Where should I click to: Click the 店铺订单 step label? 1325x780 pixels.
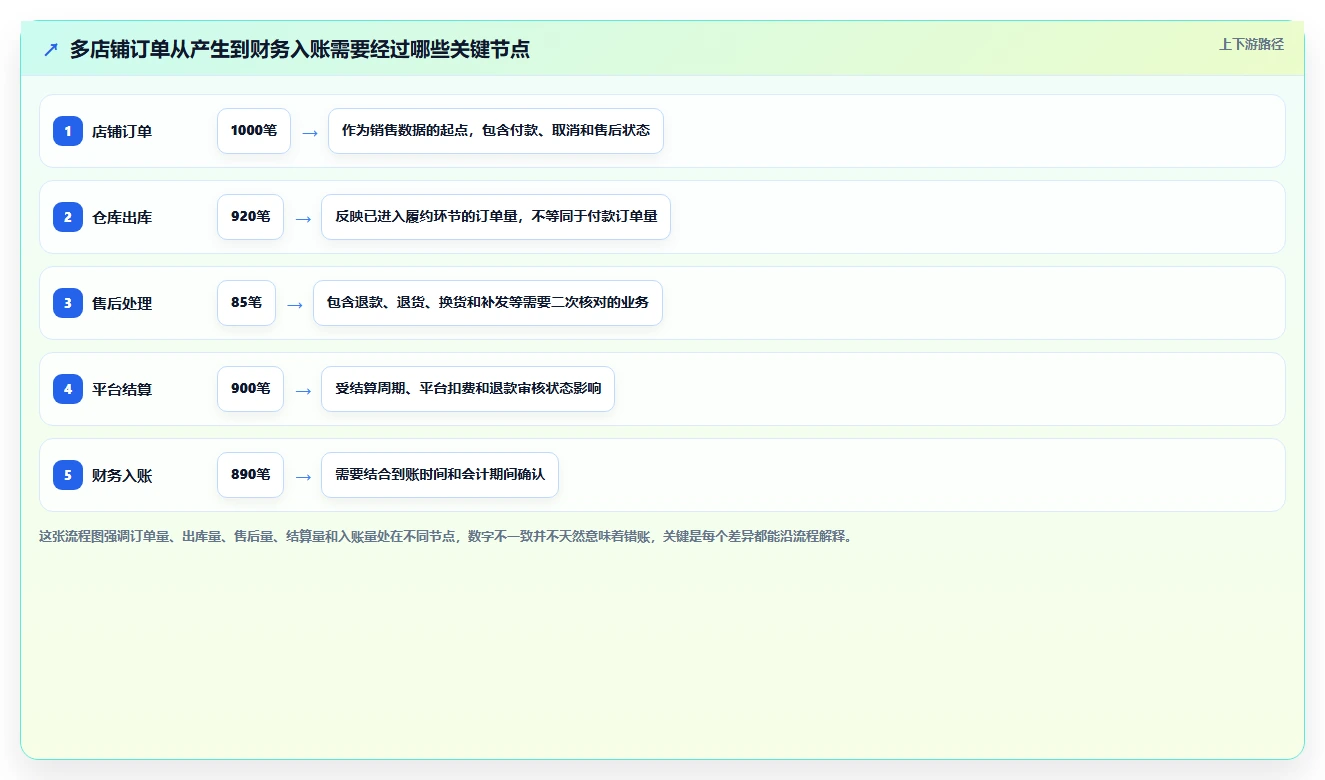[x=122, y=131]
